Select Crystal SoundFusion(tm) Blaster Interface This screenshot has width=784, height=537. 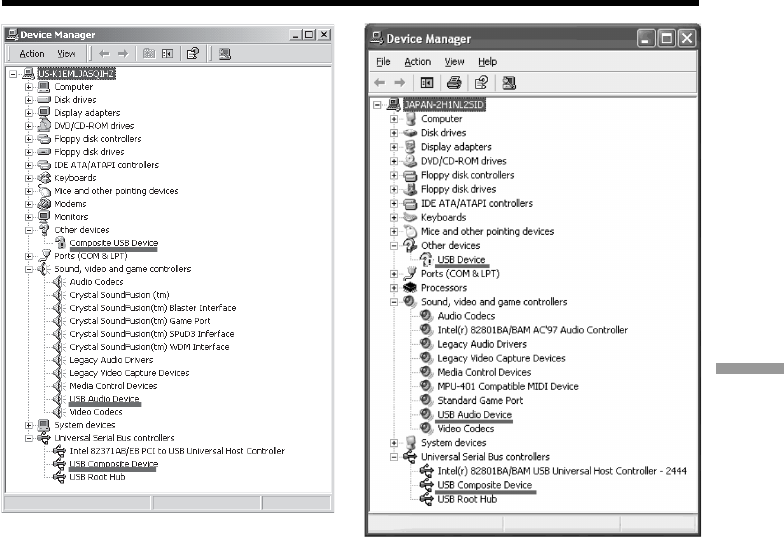click(x=152, y=308)
